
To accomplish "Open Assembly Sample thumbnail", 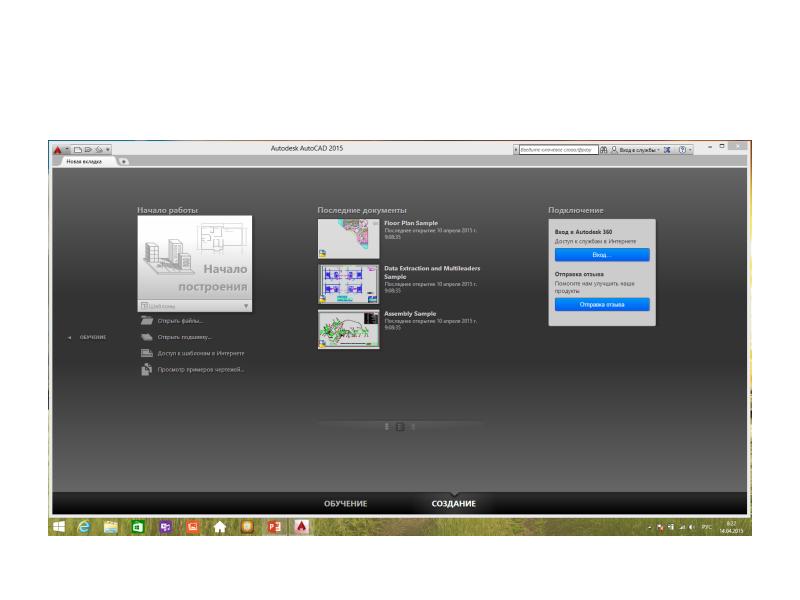I will 348,329.
